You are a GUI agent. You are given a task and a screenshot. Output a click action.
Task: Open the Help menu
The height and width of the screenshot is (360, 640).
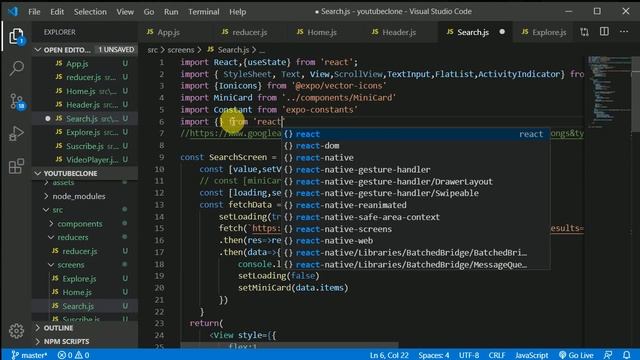click(x=238, y=11)
